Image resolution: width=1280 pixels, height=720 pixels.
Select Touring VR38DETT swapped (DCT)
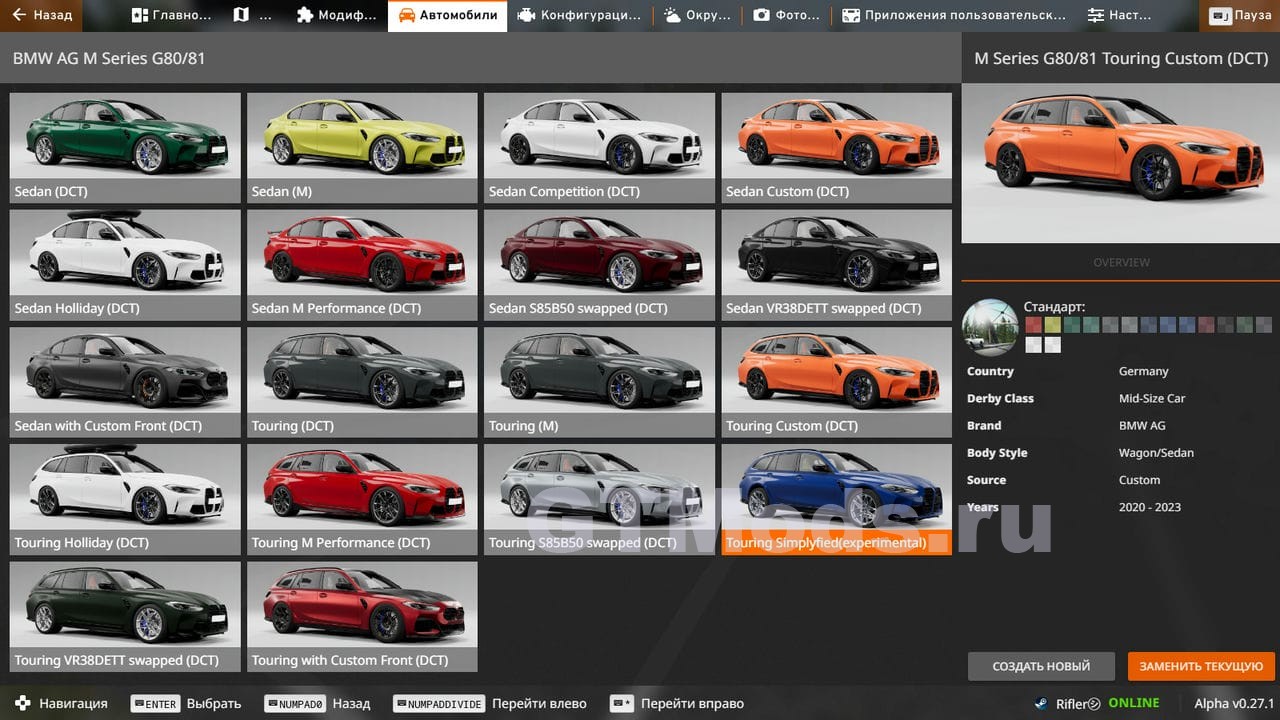coord(125,616)
